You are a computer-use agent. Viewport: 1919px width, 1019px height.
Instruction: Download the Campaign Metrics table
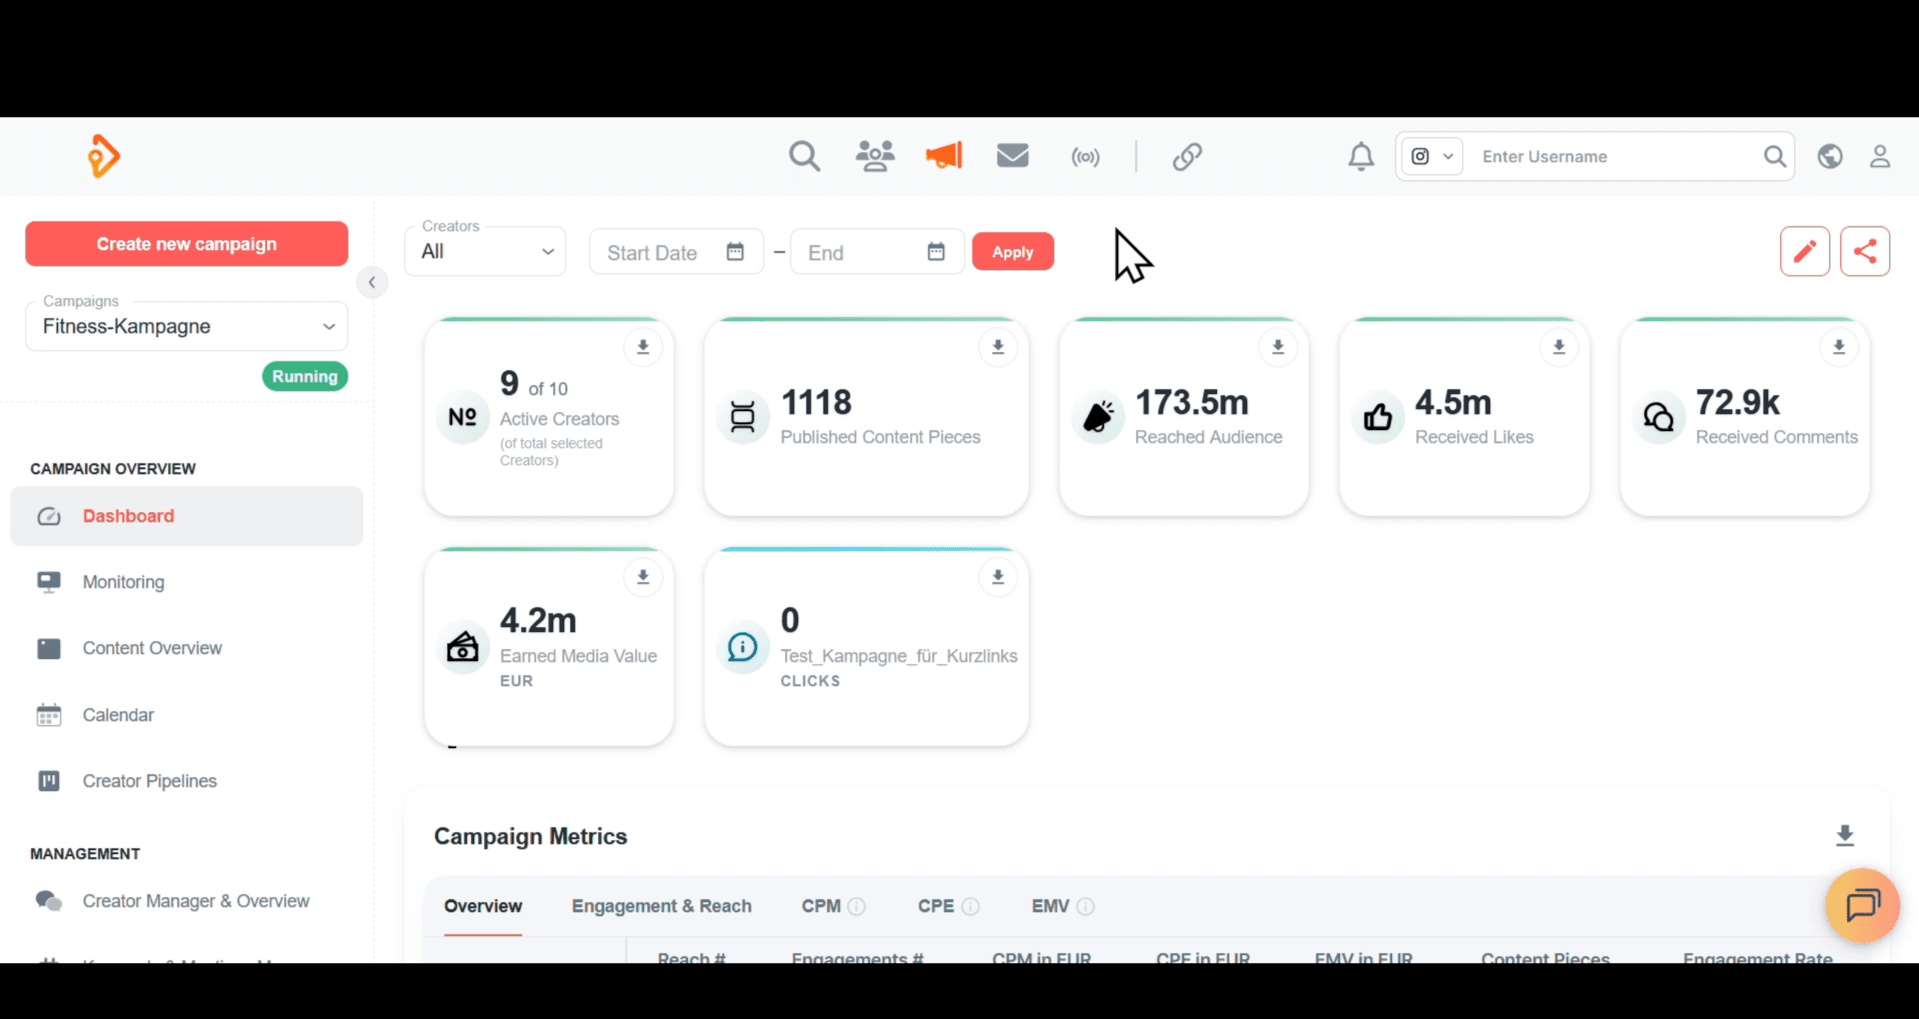[x=1845, y=836]
